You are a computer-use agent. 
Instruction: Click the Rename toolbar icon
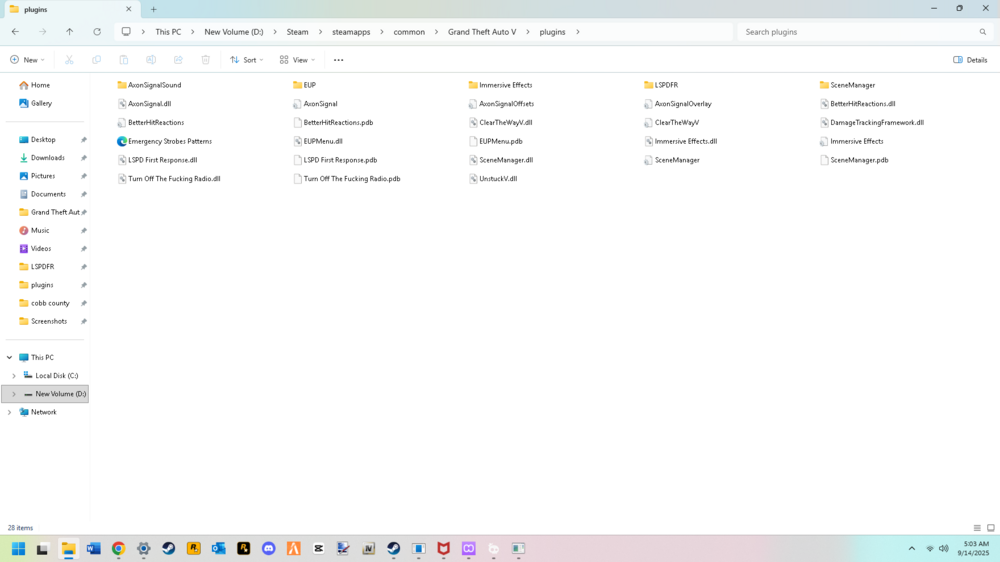(x=151, y=60)
